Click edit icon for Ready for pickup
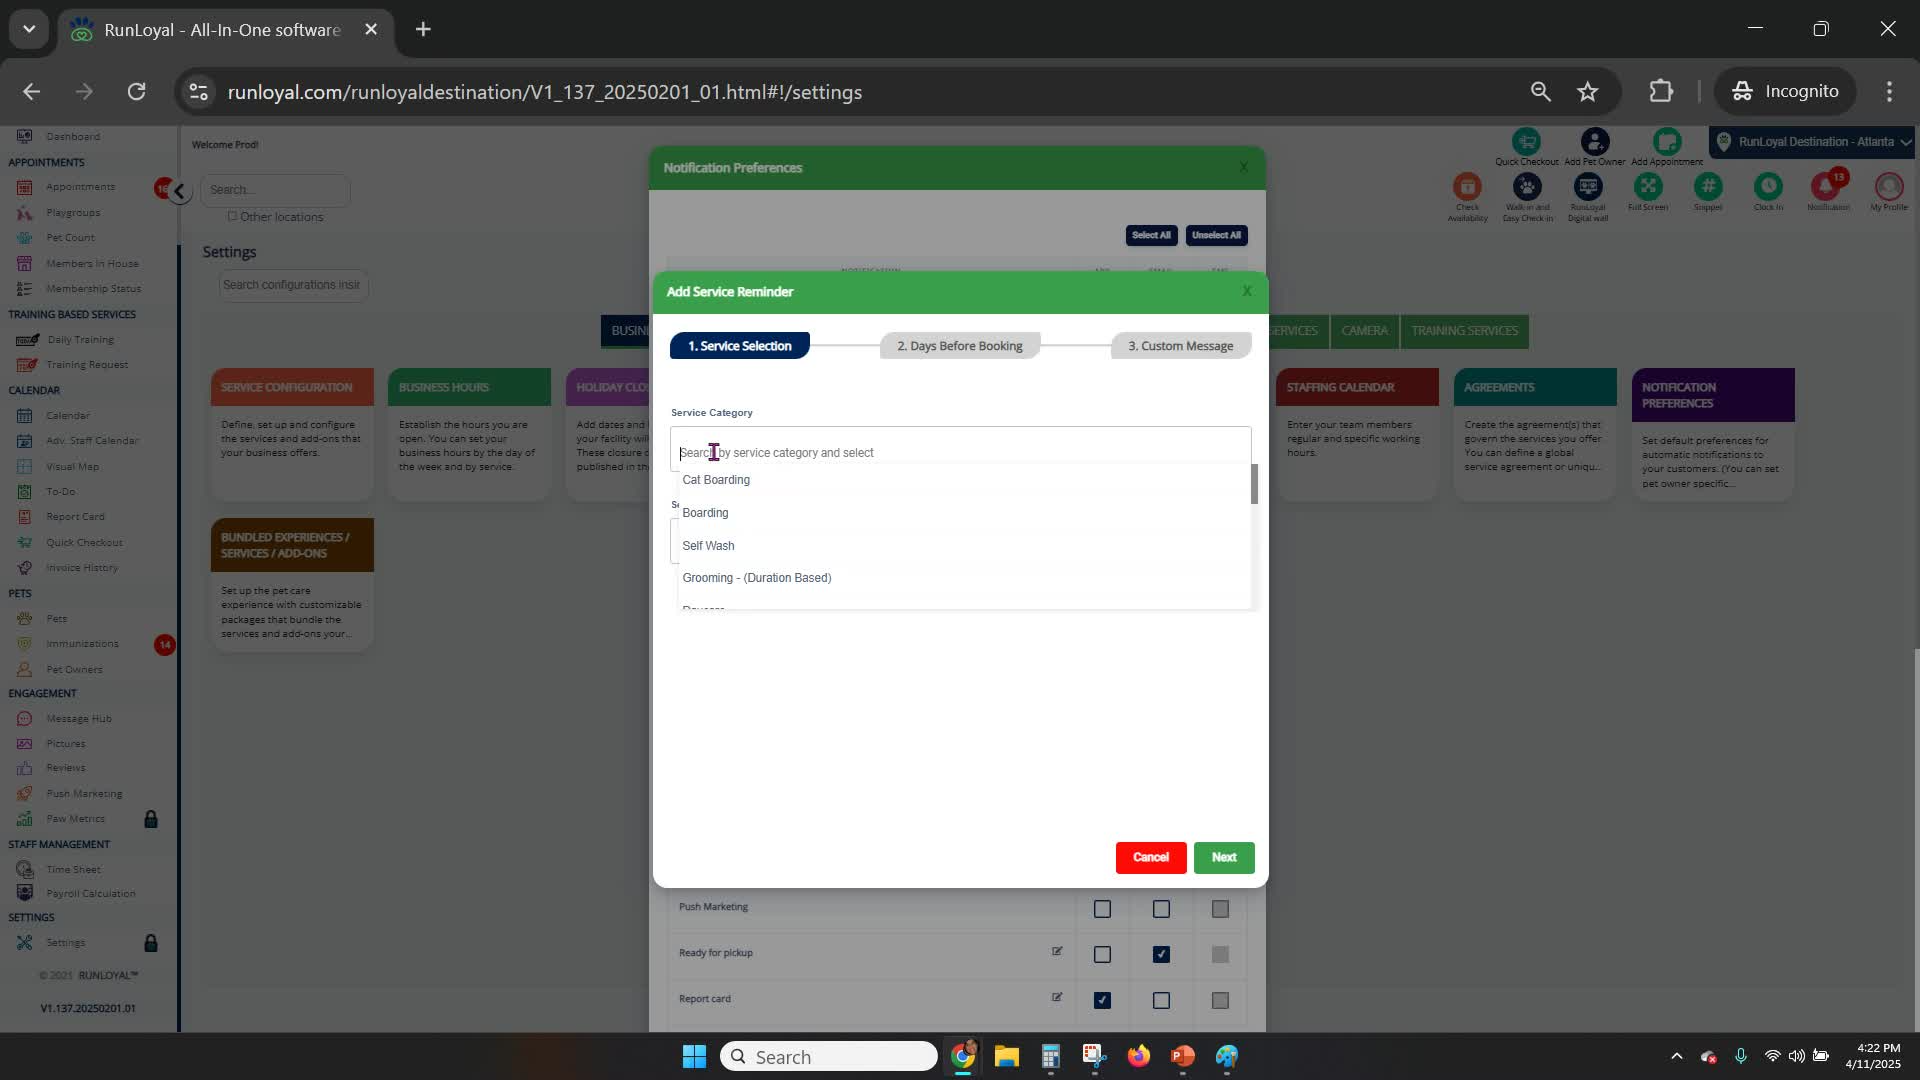1920x1080 pixels. coord(1057,951)
